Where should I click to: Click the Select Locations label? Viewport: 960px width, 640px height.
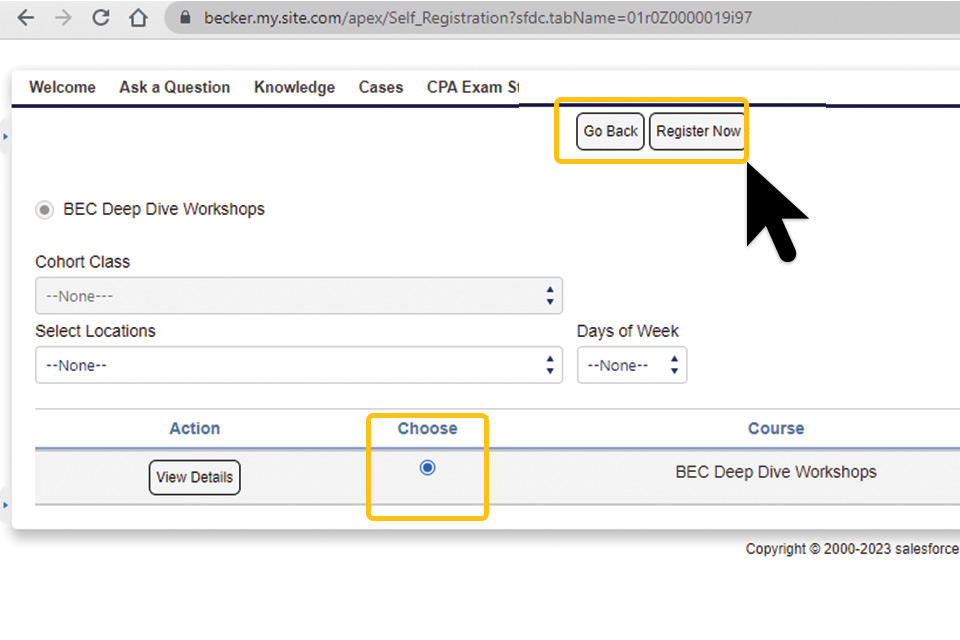pos(96,331)
